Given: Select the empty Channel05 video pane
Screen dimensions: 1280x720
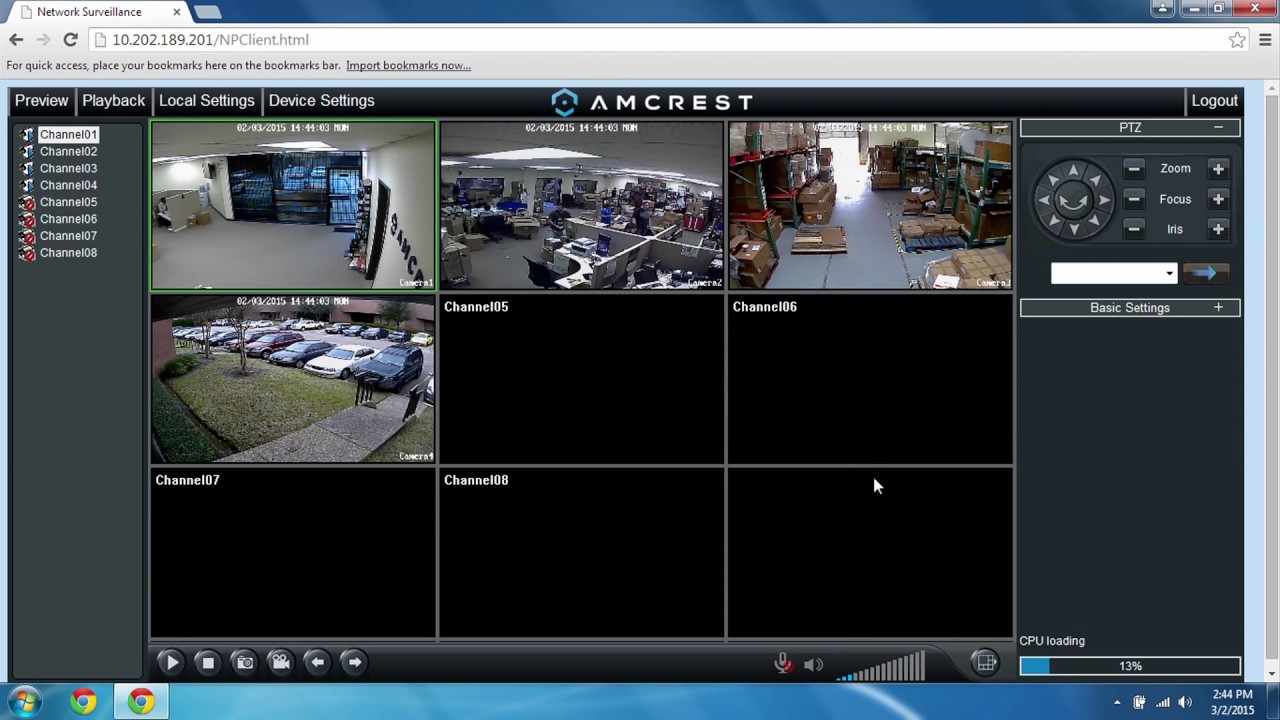Looking at the screenshot, I should click(581, 379).
